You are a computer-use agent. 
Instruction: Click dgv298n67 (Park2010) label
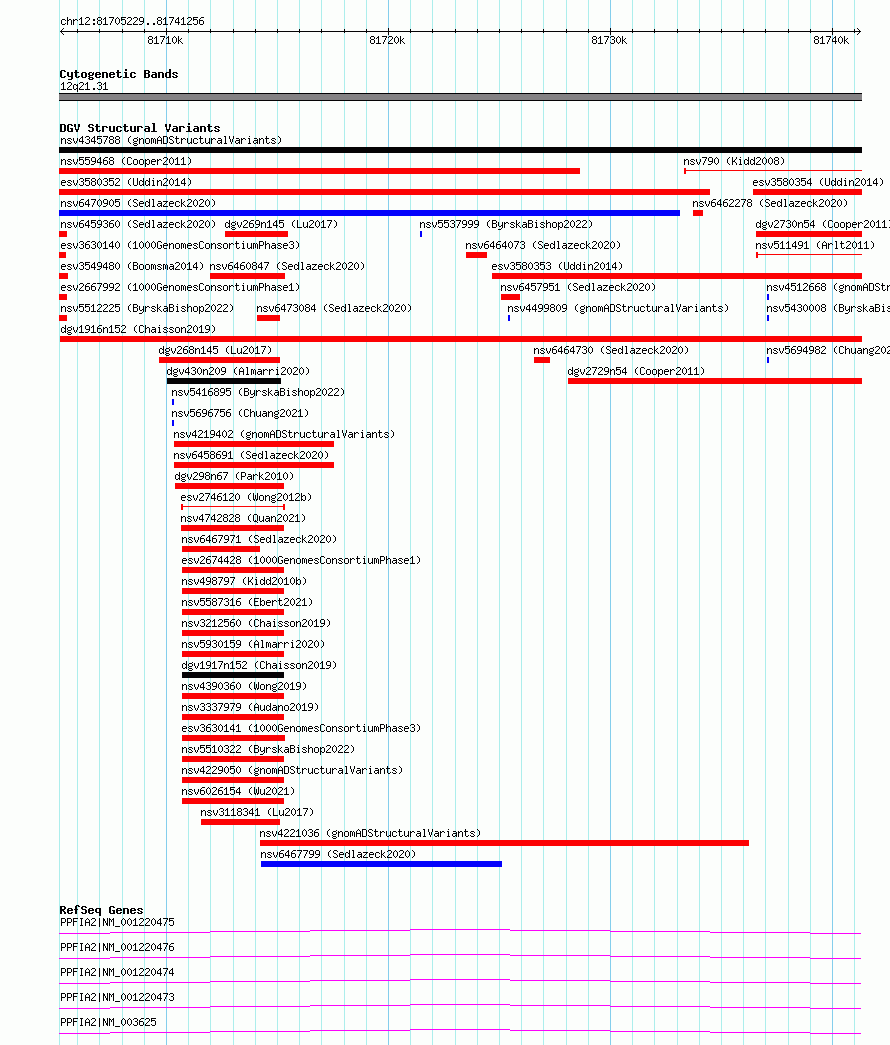[x=234, y=477]
